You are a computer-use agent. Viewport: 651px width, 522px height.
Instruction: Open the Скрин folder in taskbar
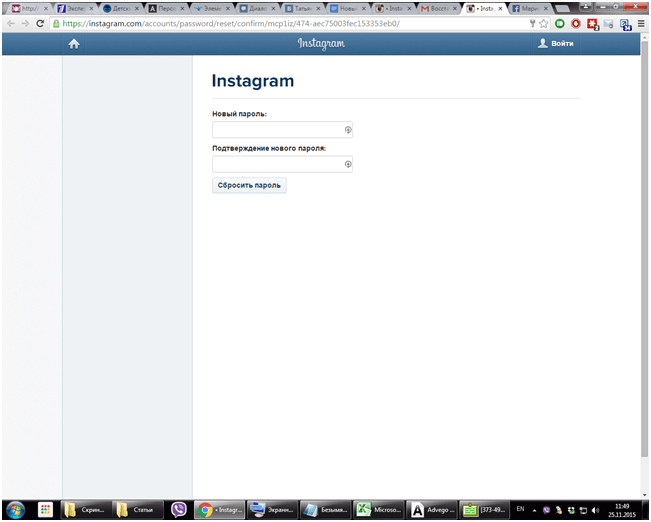coord(86,510)
